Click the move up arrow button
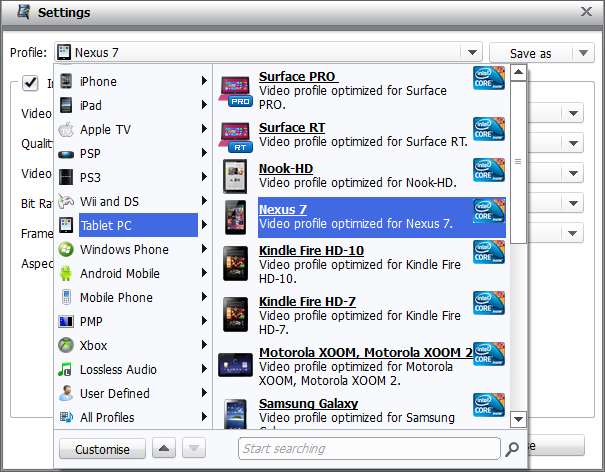 tap(164, 448)
